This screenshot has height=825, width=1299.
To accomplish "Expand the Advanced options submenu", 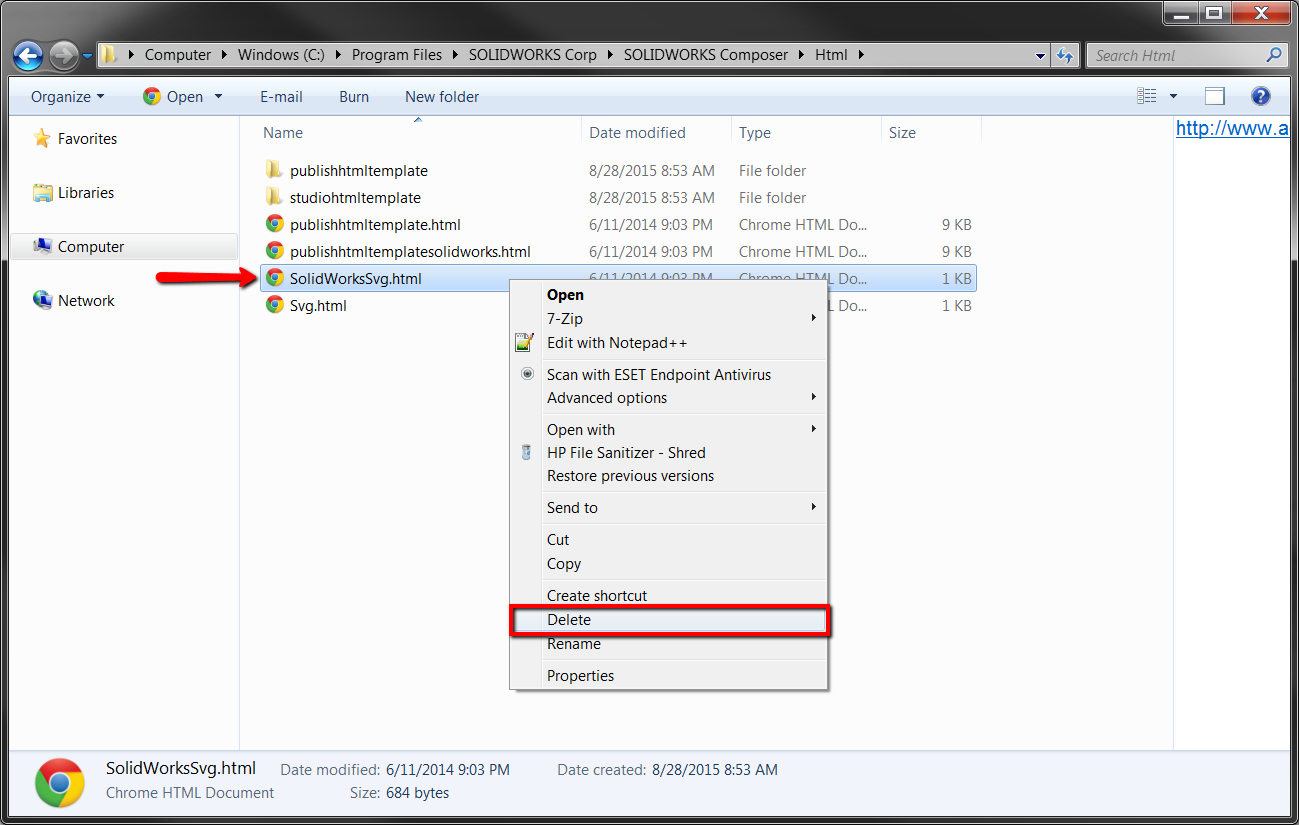I will click(x=669, y=398).
